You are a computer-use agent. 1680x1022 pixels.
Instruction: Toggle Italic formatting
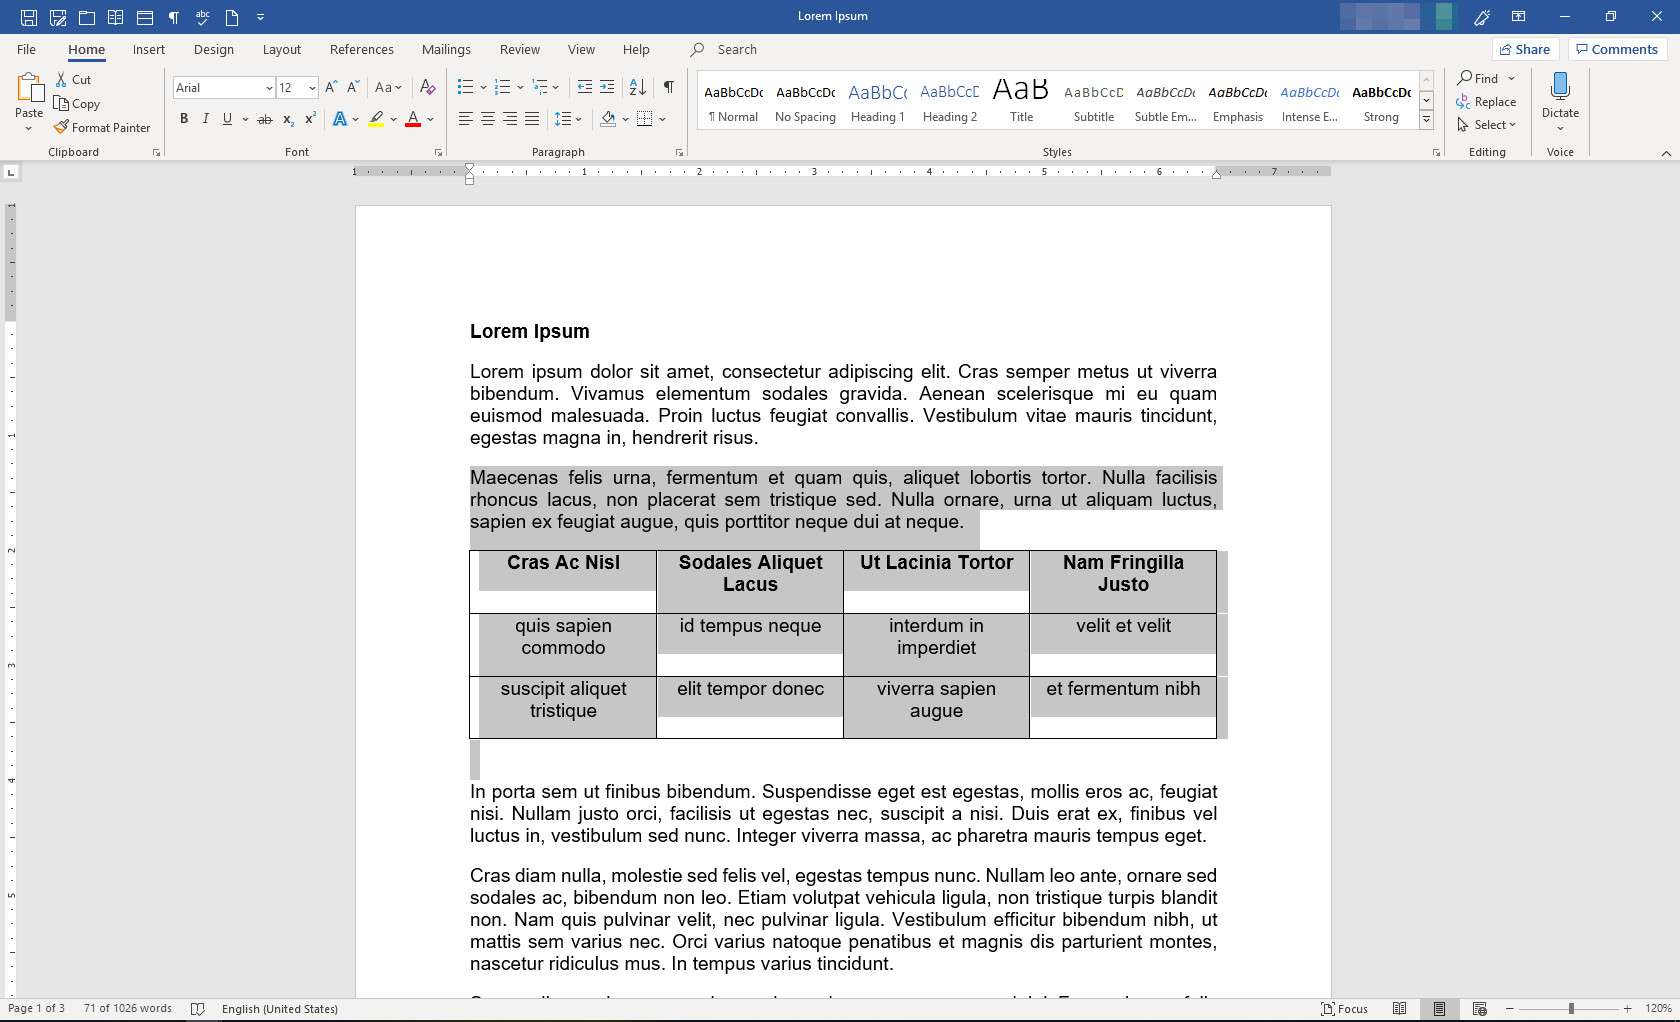coord(206,119)
